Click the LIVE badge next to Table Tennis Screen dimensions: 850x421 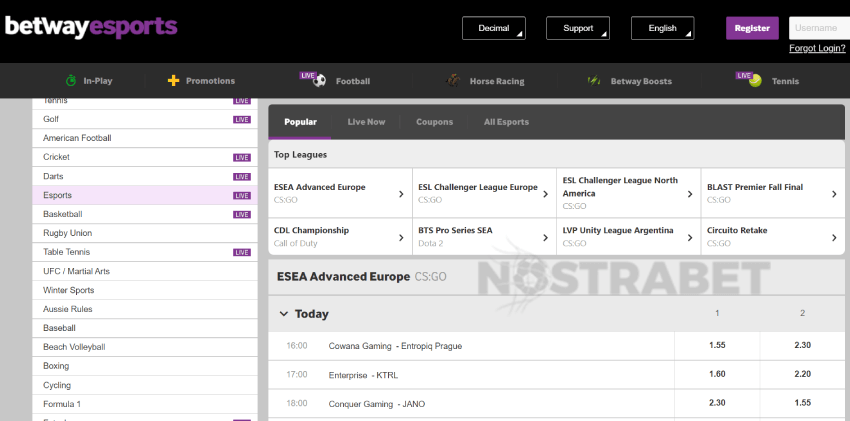point(242,252)
